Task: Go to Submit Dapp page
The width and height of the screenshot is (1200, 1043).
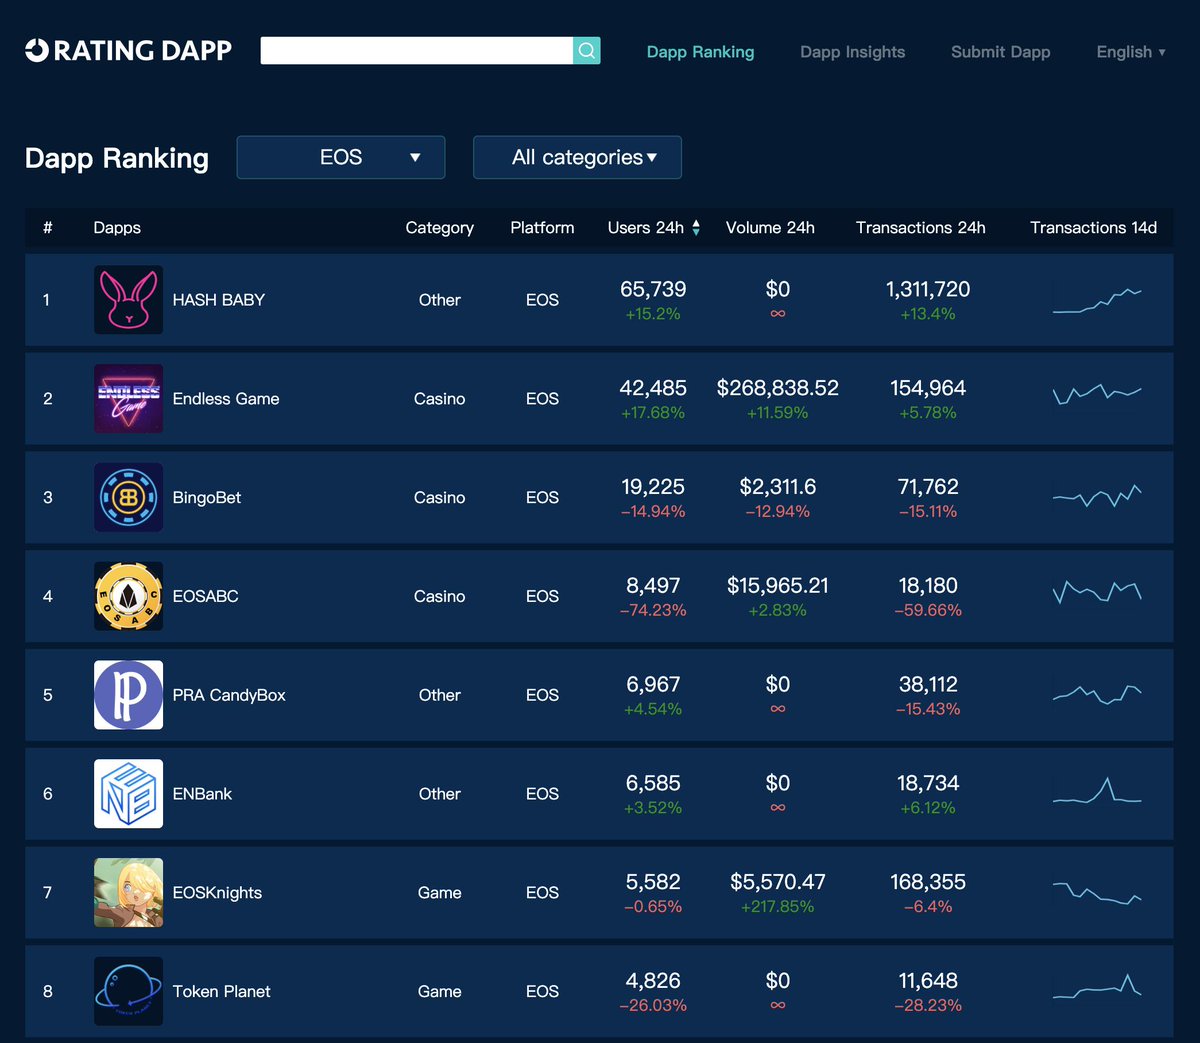Action: click(1000, 52)
